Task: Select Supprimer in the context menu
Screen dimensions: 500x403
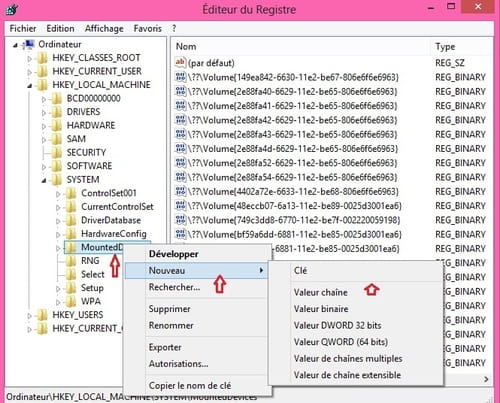Action: (169, 309)
